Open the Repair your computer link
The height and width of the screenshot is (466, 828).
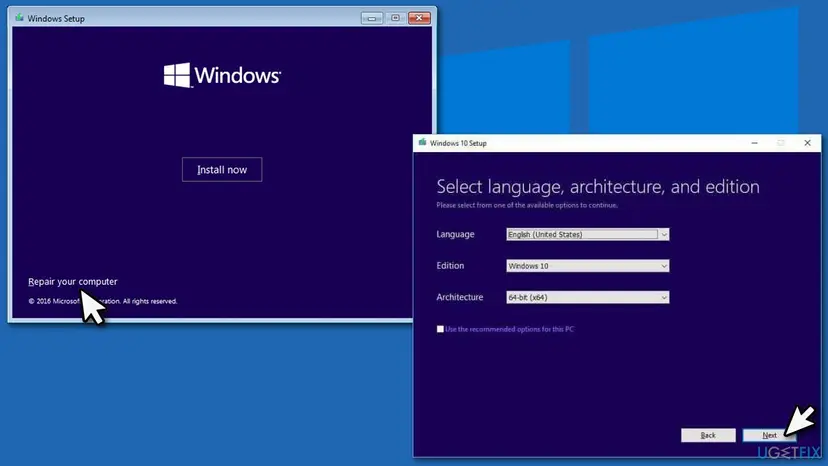[73, 282]
